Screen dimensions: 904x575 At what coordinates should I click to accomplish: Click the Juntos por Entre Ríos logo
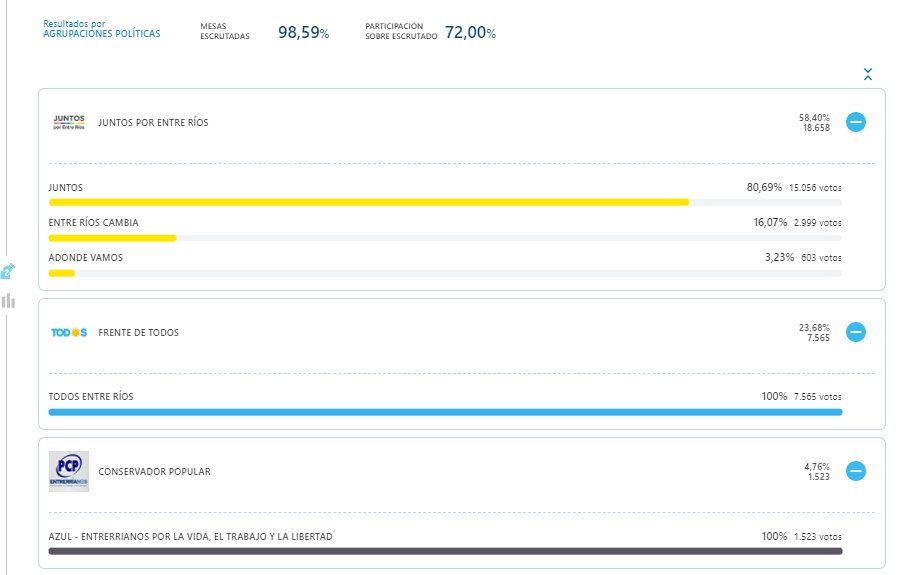69,122
